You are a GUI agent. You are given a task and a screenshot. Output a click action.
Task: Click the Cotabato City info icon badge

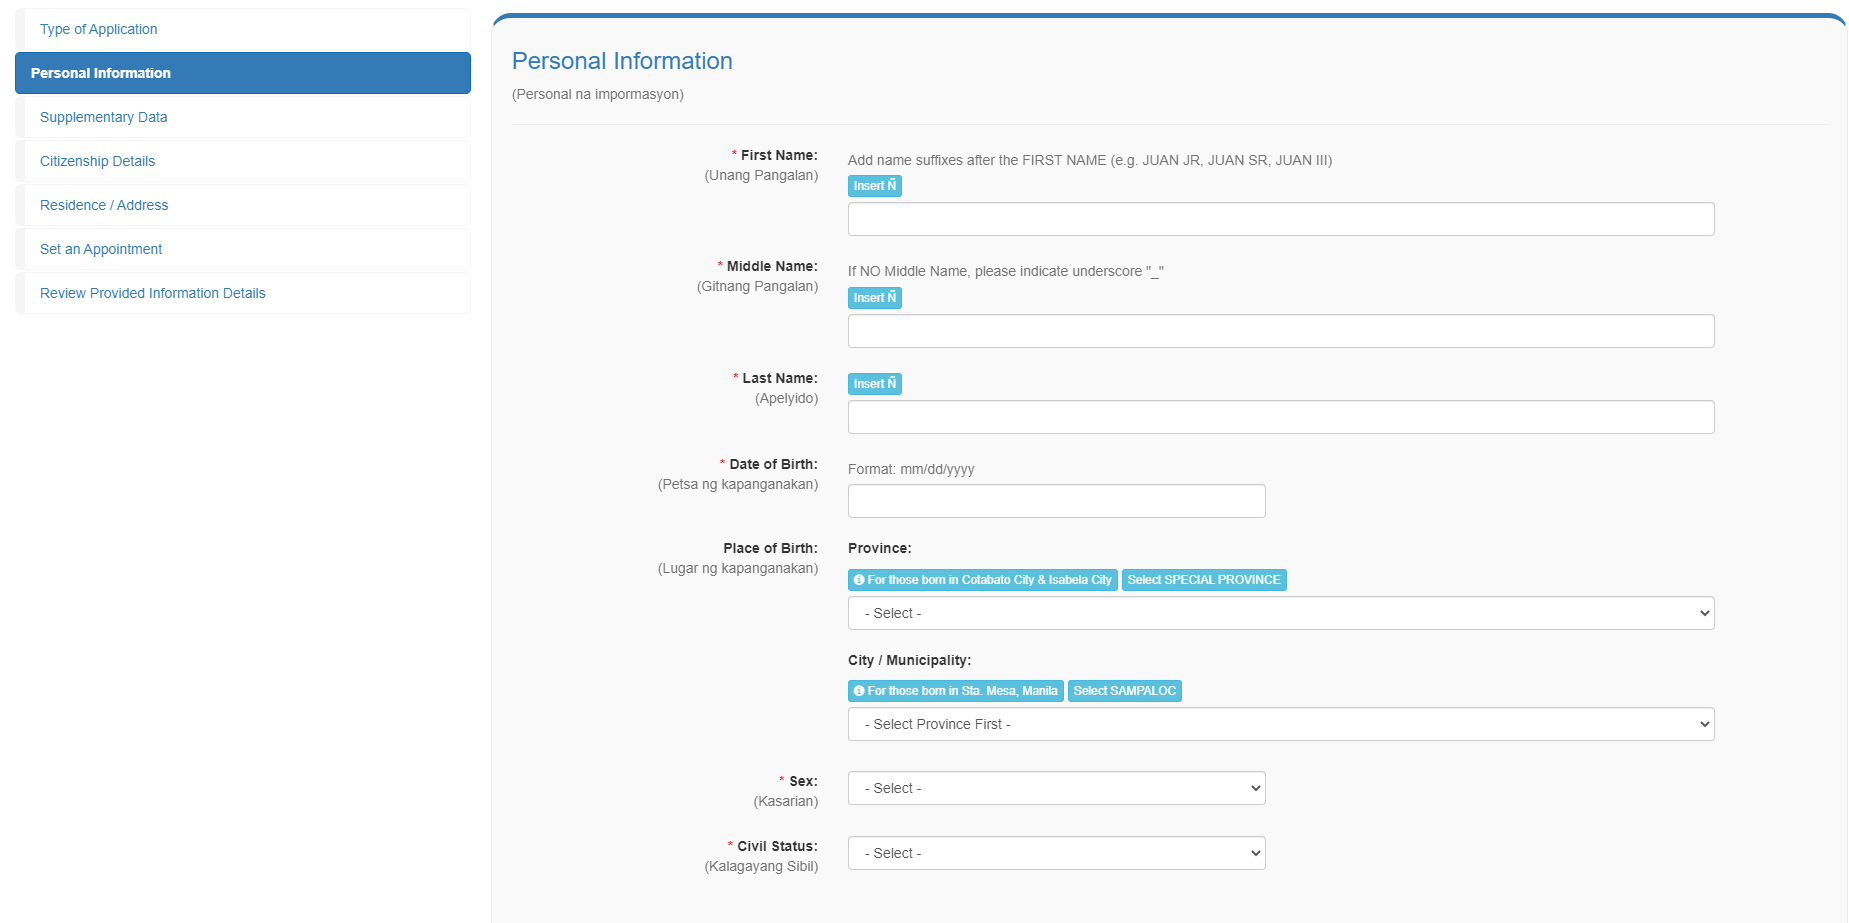pos(982,580)
